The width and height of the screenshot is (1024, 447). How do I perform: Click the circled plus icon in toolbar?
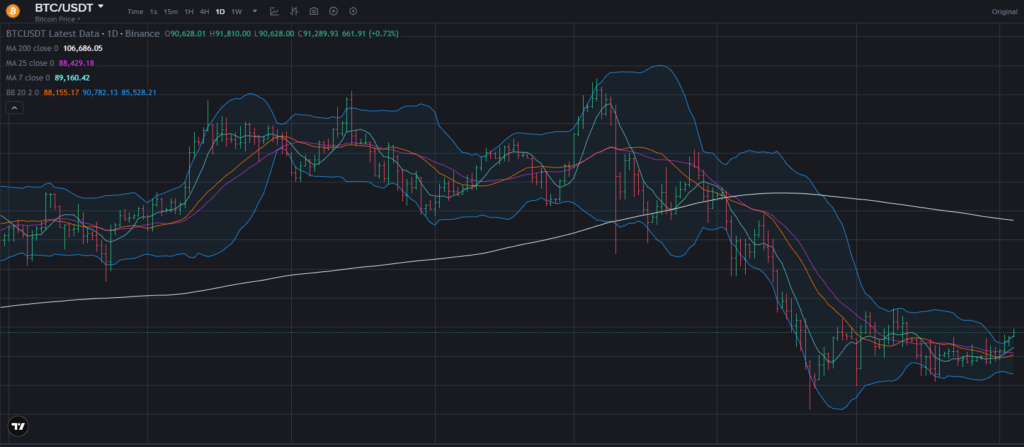(333, 11)
